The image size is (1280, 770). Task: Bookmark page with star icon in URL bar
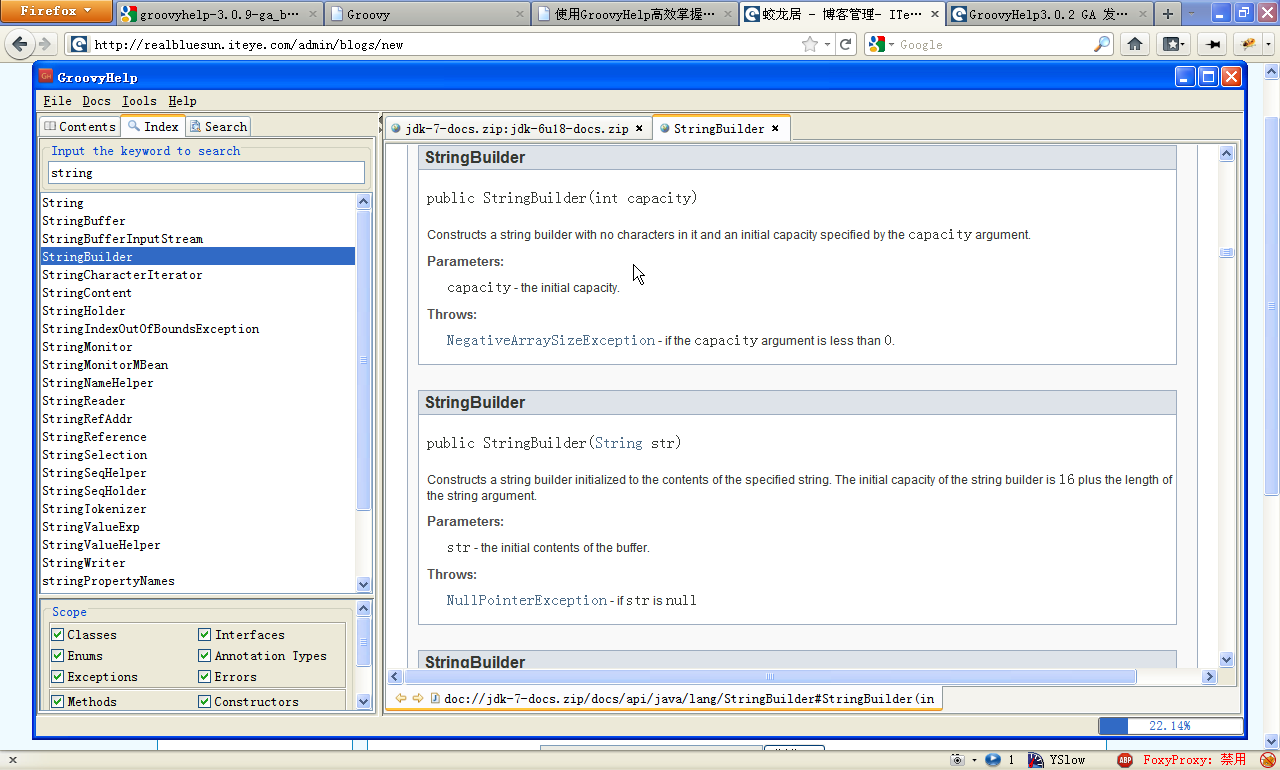coord(810,44)
